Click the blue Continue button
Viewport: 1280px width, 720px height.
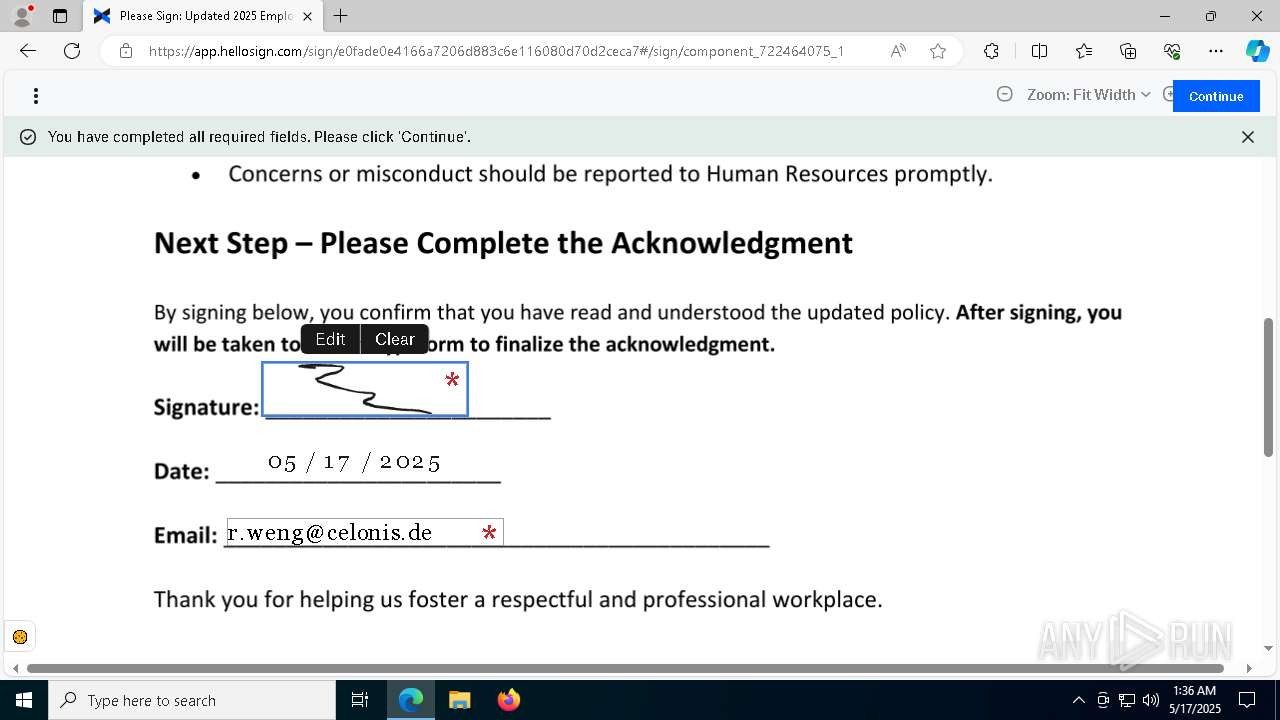pos(1216,96)
